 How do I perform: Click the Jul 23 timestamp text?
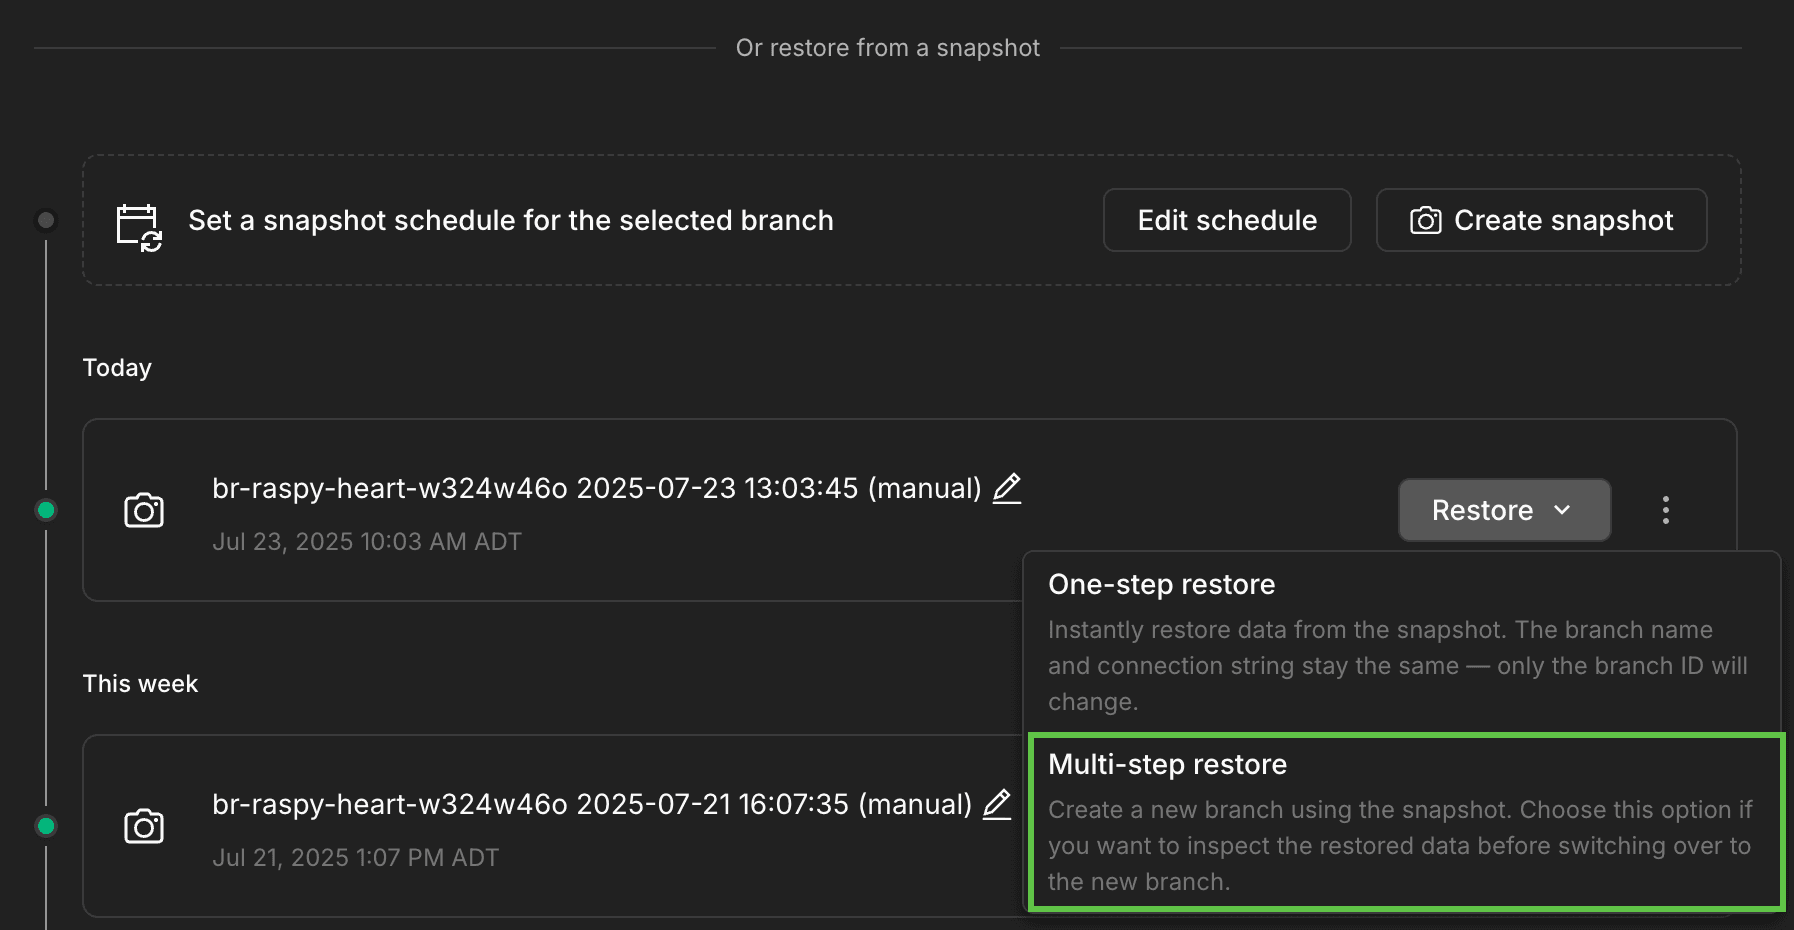click(x=368, y=541)
